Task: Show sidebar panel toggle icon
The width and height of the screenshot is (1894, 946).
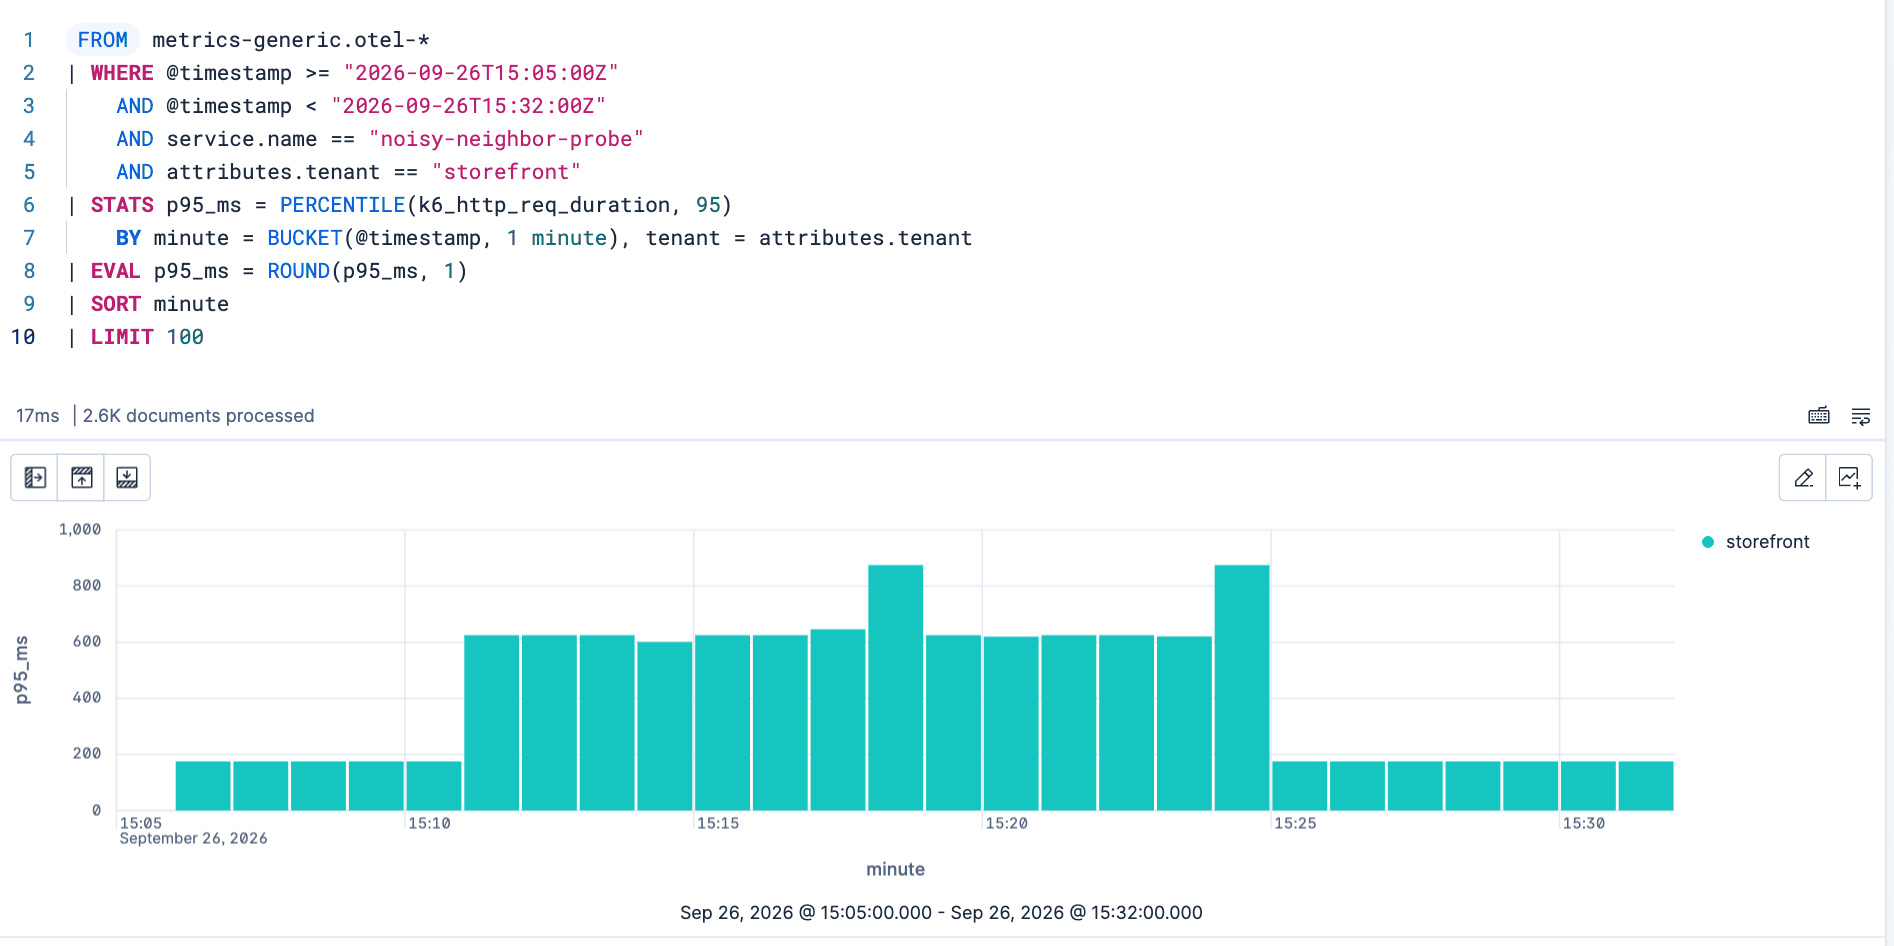Action: click(x=35, y=478)
